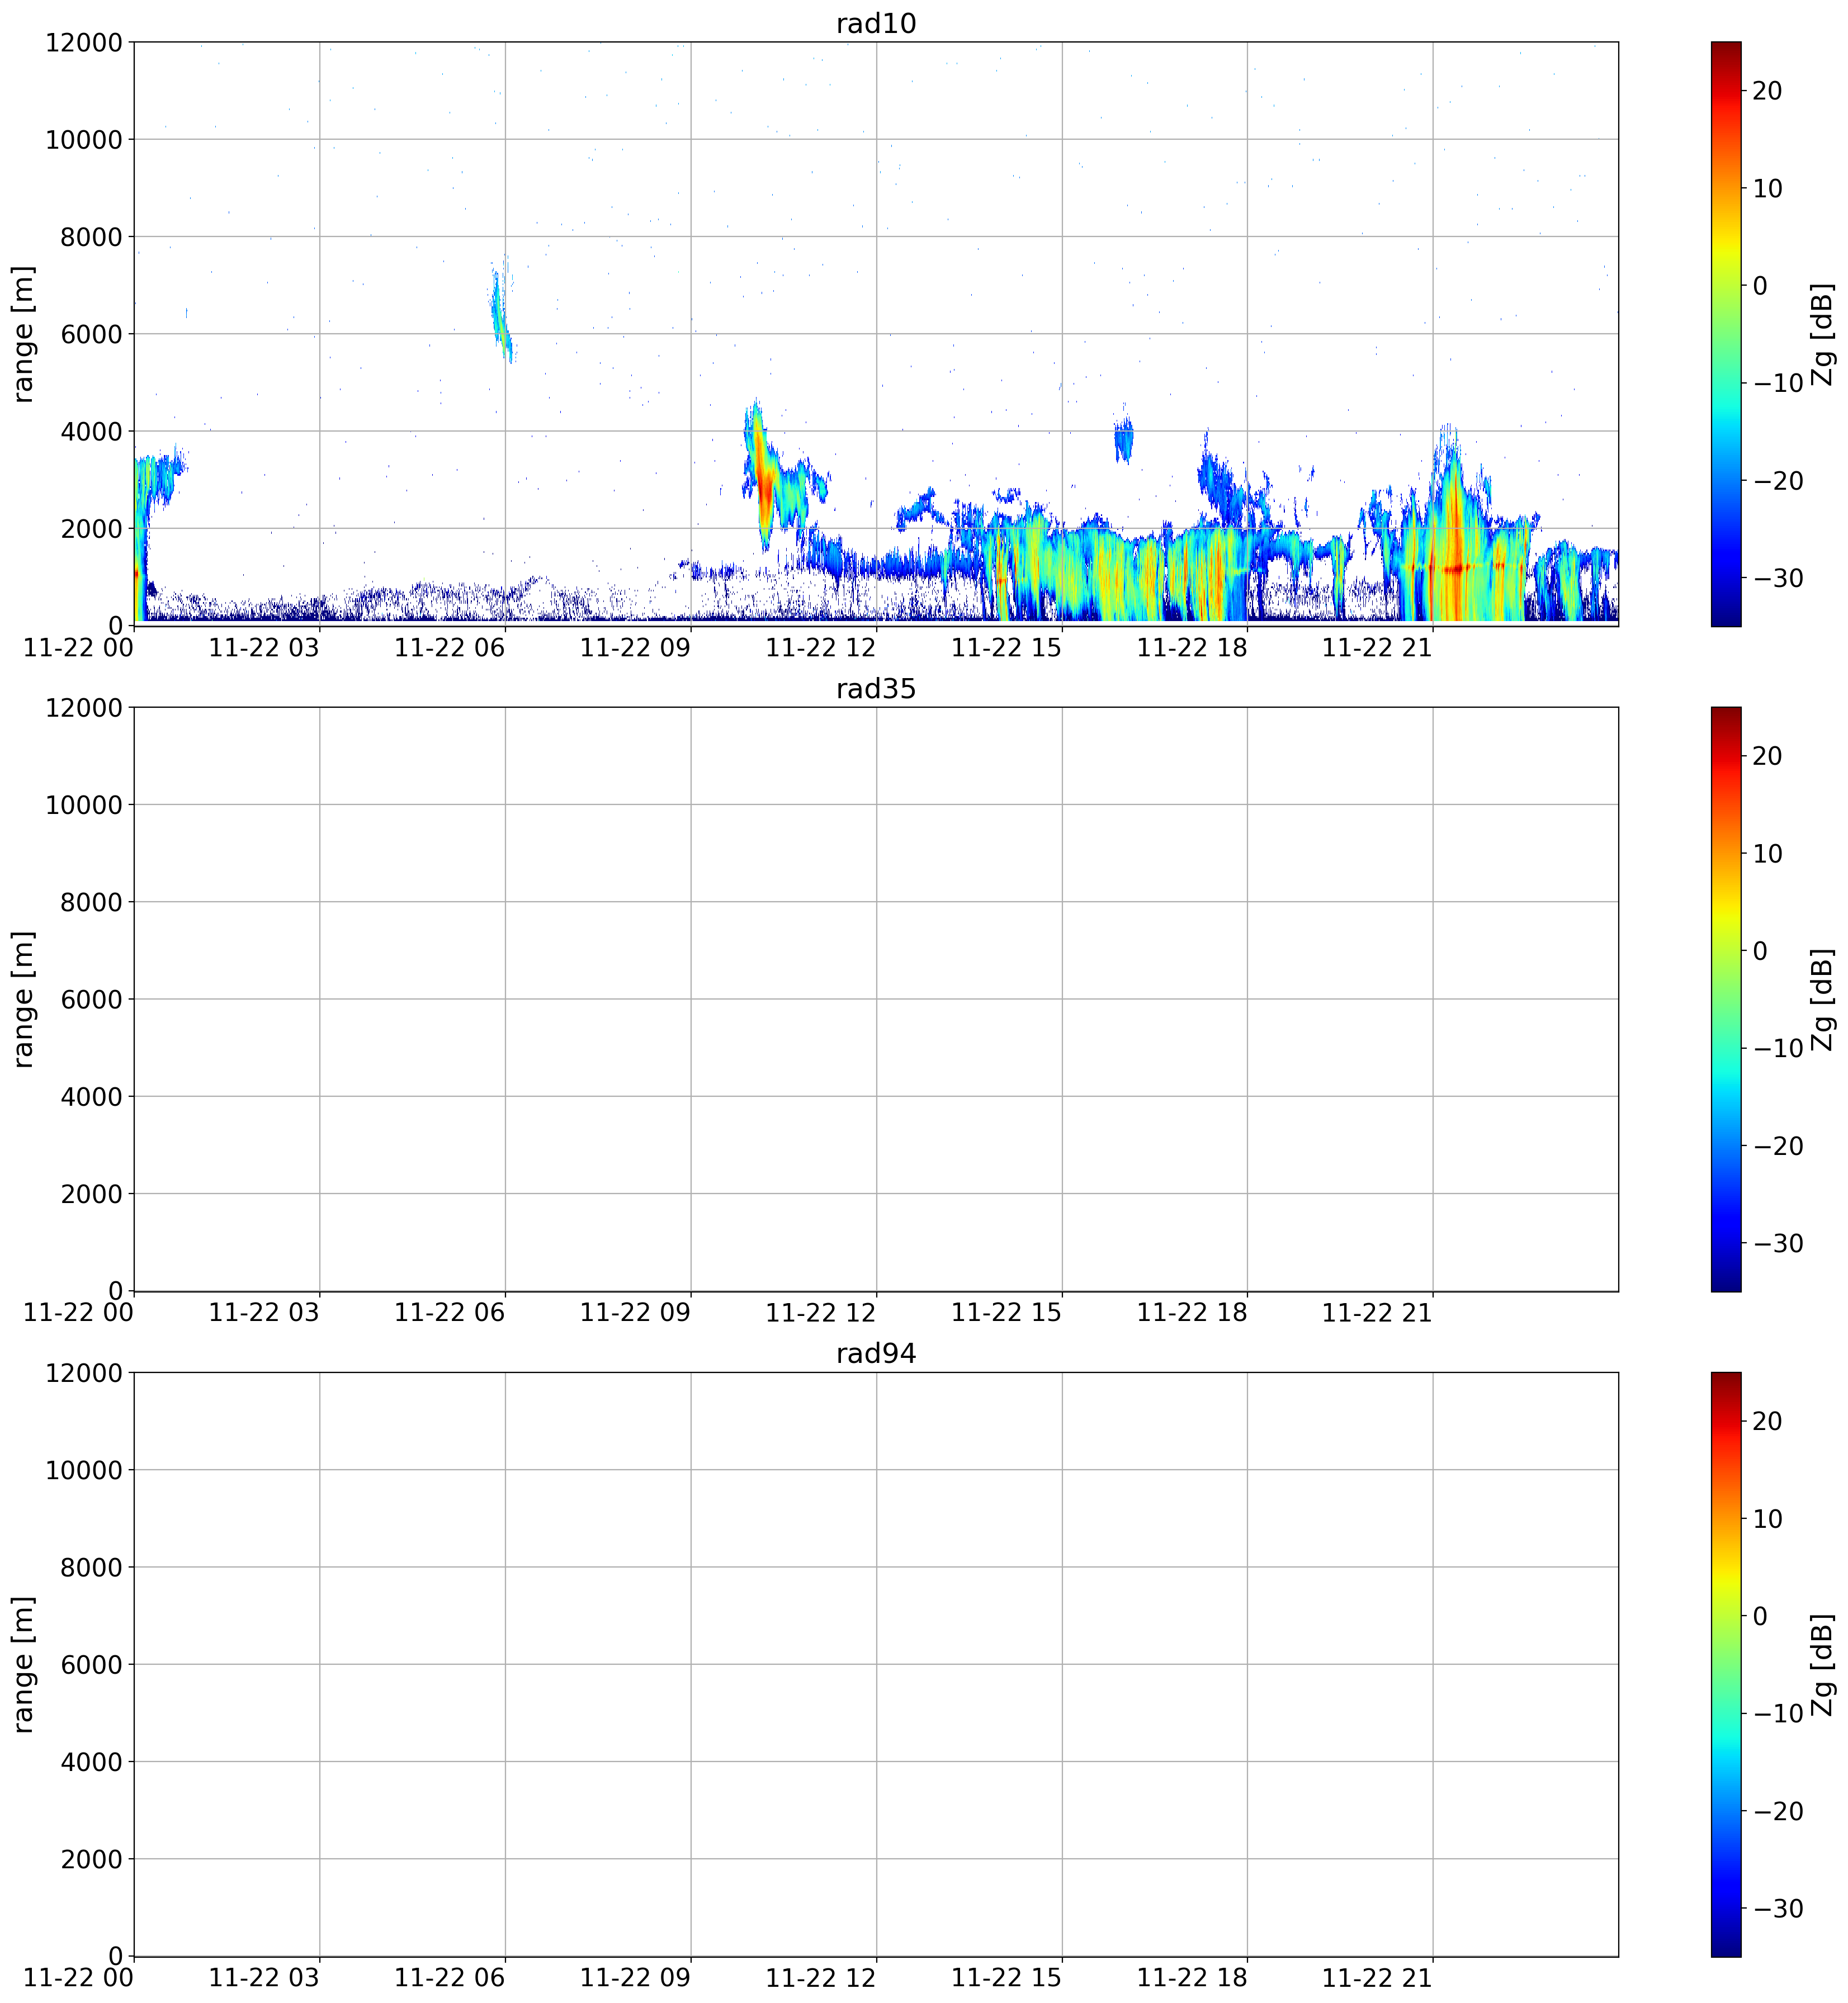Click the 10000 tick on rad35 y-axis

point(84,805)
